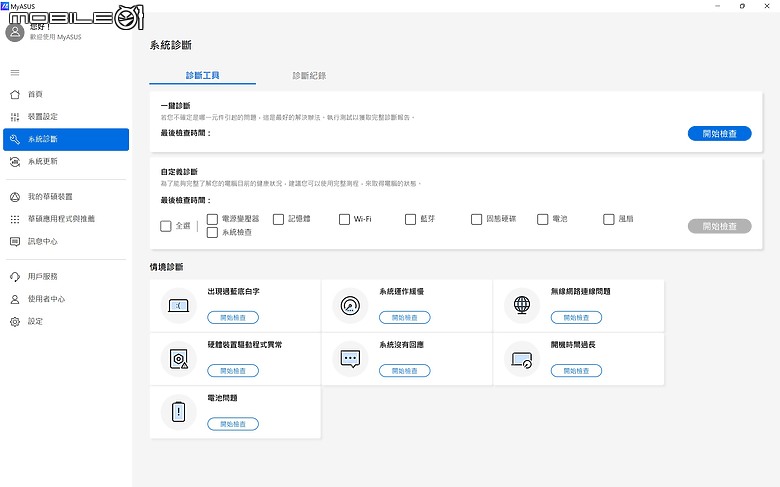Click the 裝置設定 sliders icon
Viewport: 780px width, 487px height.
(15, 117)
